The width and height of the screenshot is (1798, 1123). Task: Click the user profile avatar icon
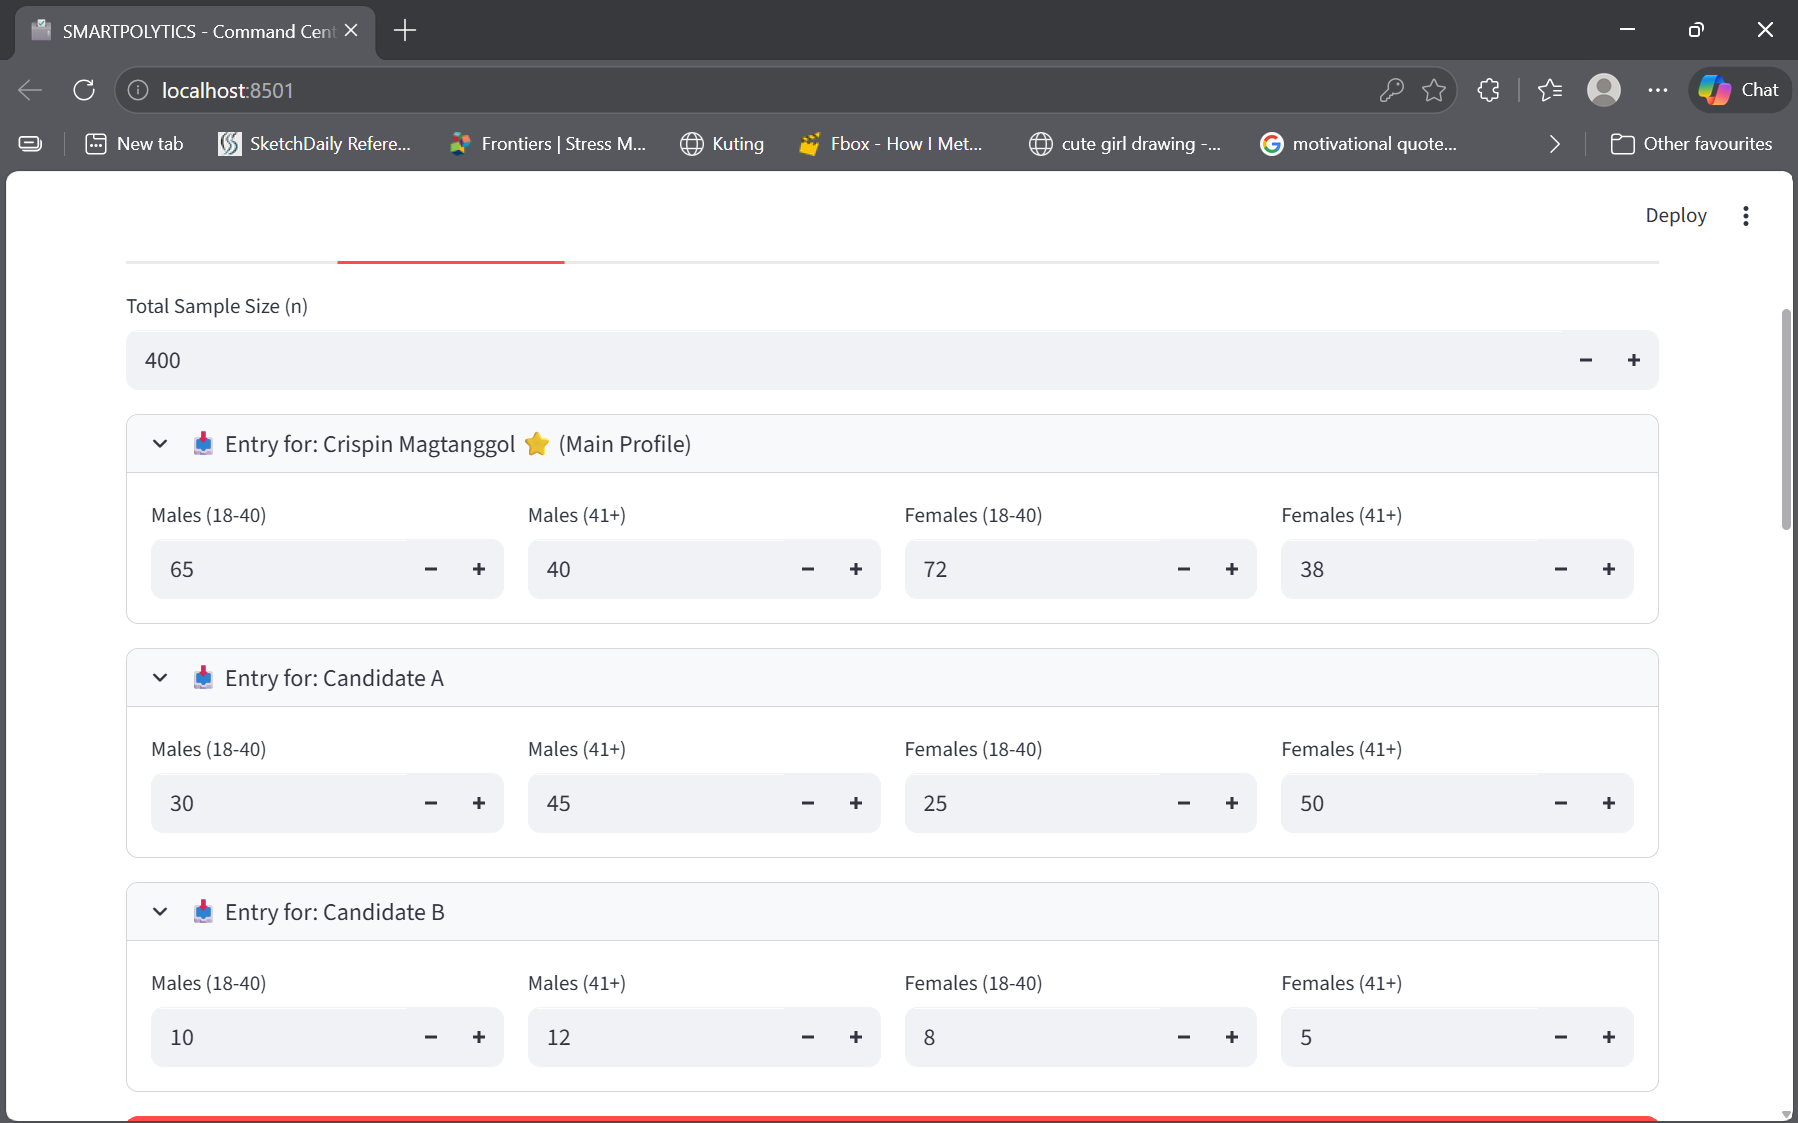point(1603,90)
